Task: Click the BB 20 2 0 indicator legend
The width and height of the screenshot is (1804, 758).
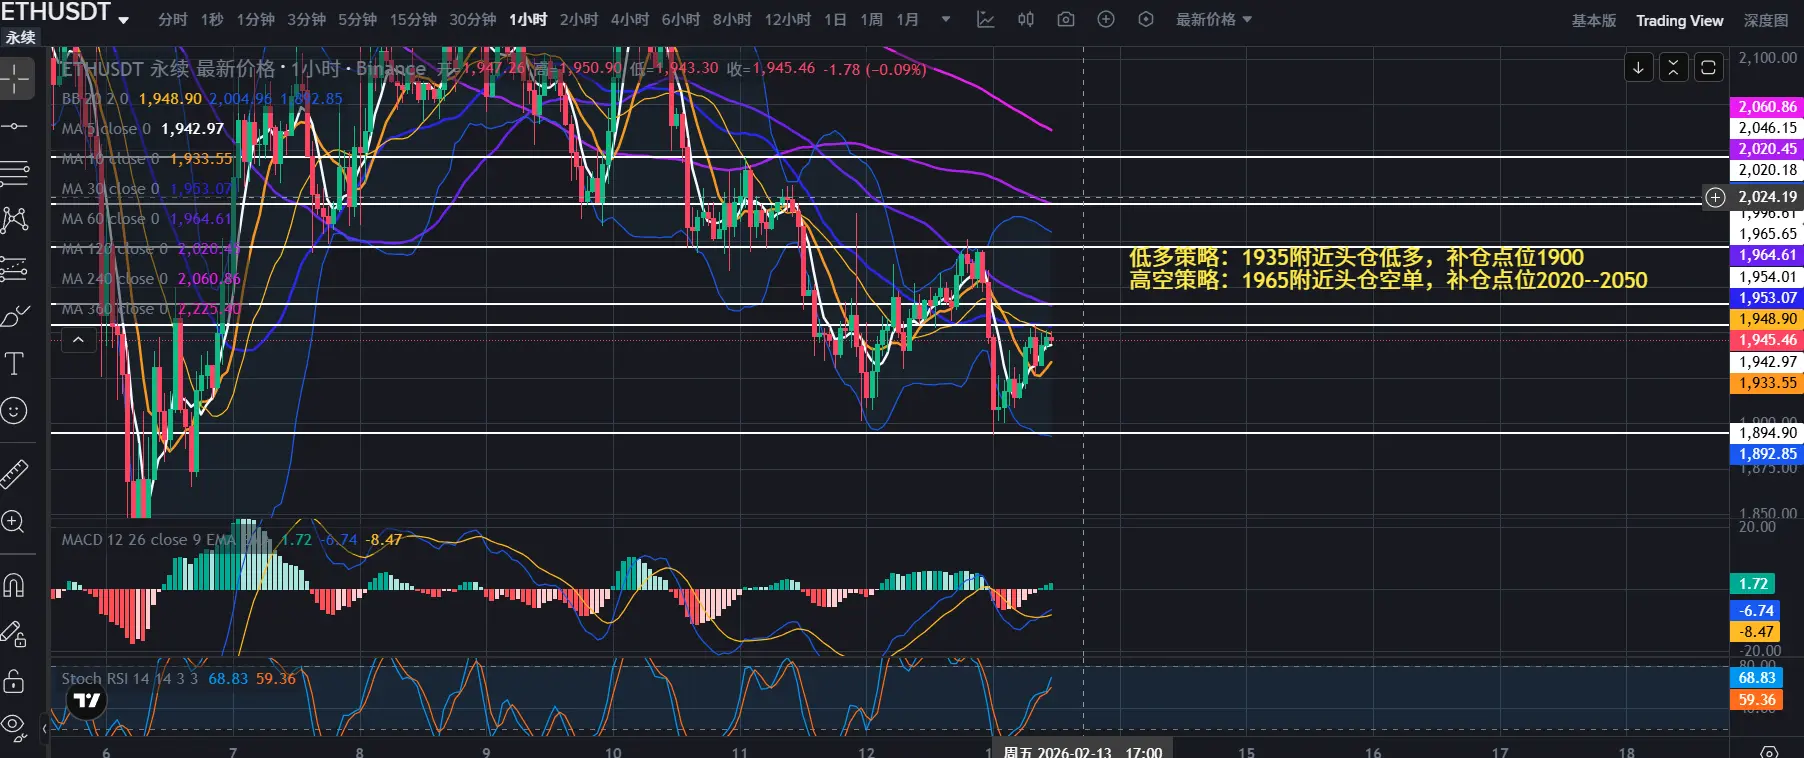Action: pyautogui.click(x=95, y=99)
